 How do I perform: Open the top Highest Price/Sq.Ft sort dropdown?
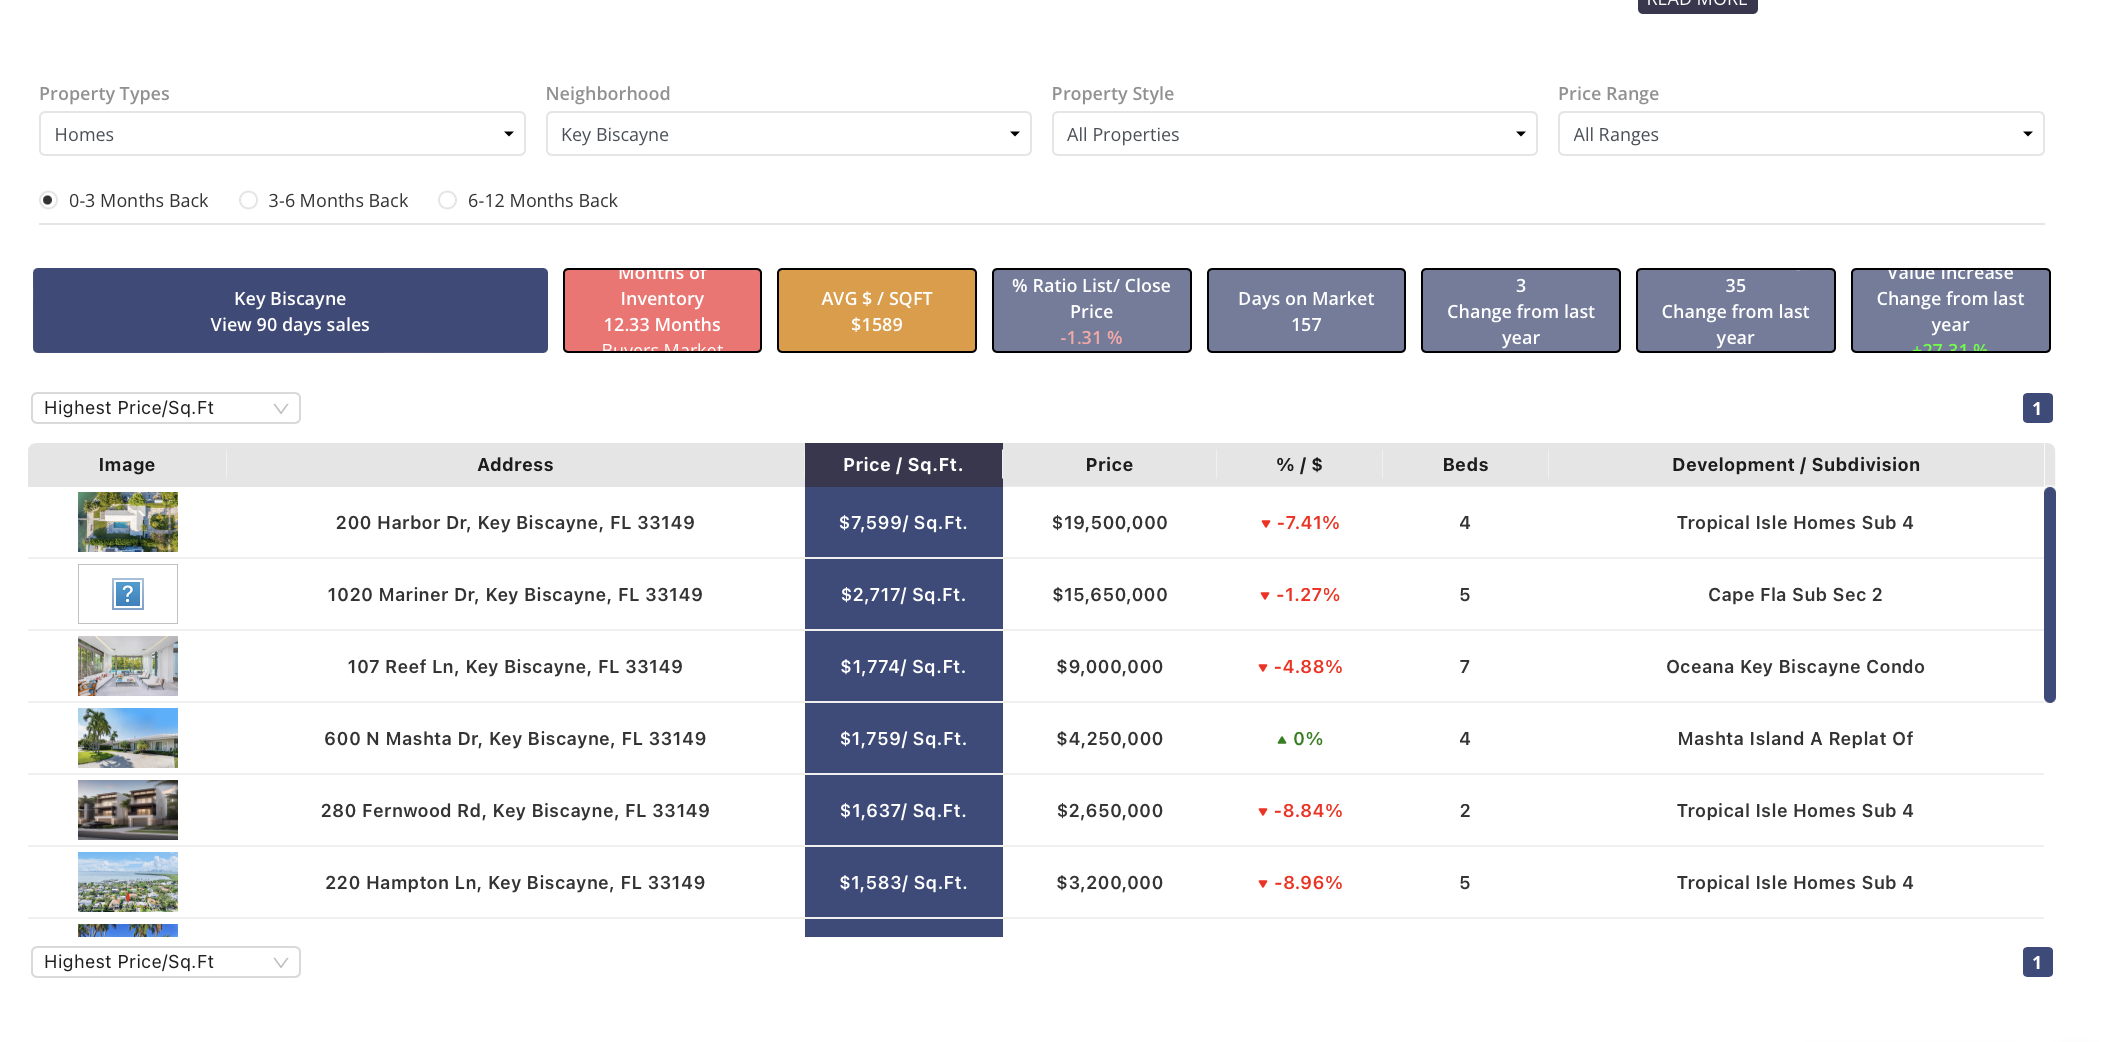[166, 408]
